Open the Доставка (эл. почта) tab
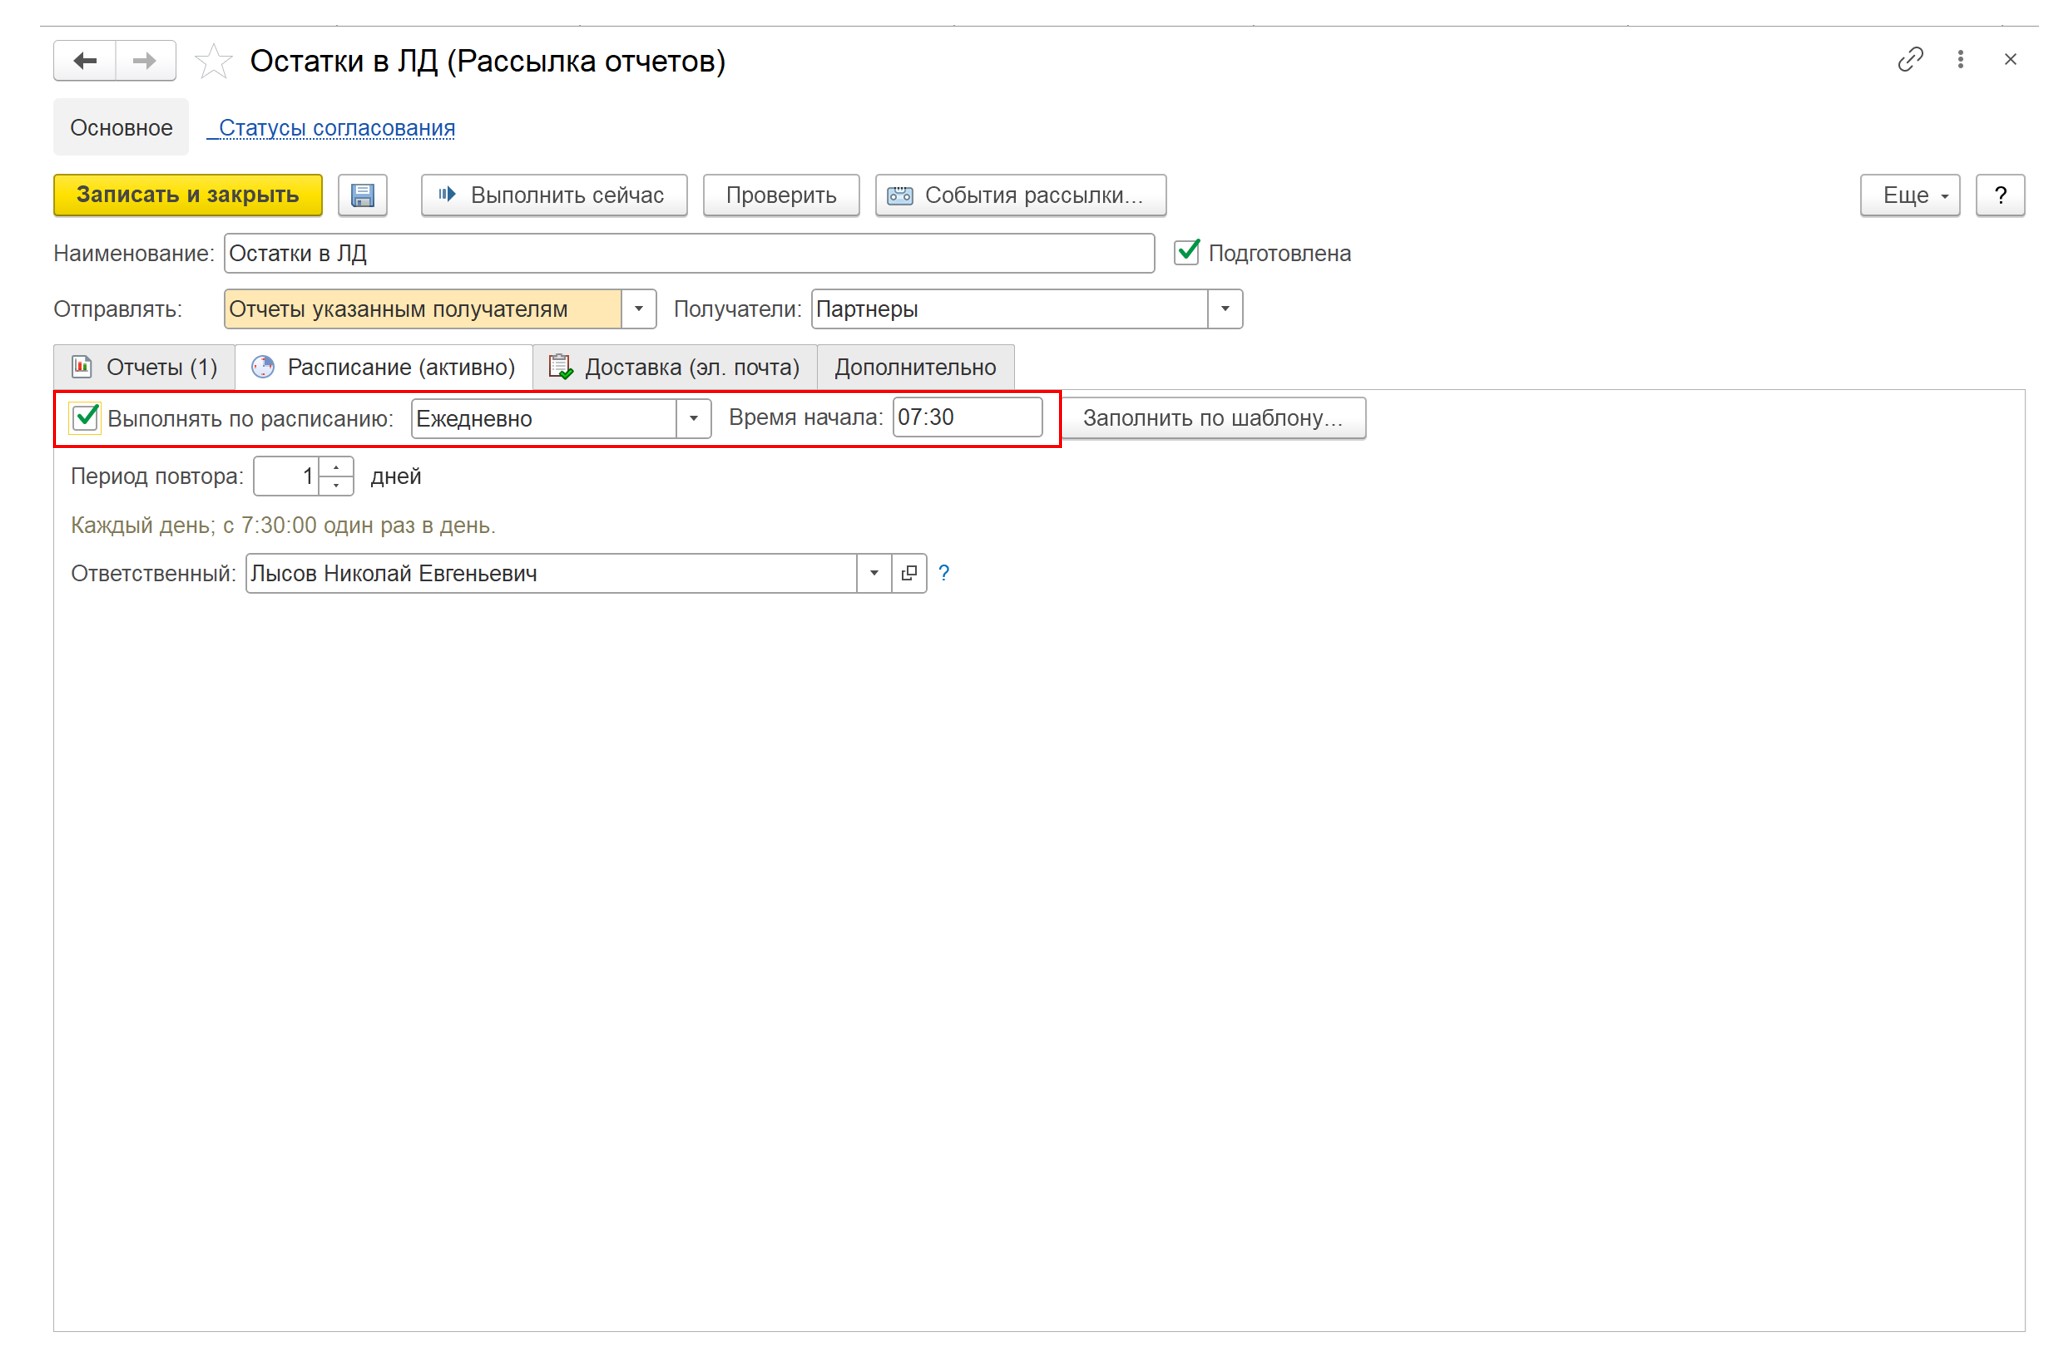The height and width of the screenshot is (1366, 2056). click(675, 367)
